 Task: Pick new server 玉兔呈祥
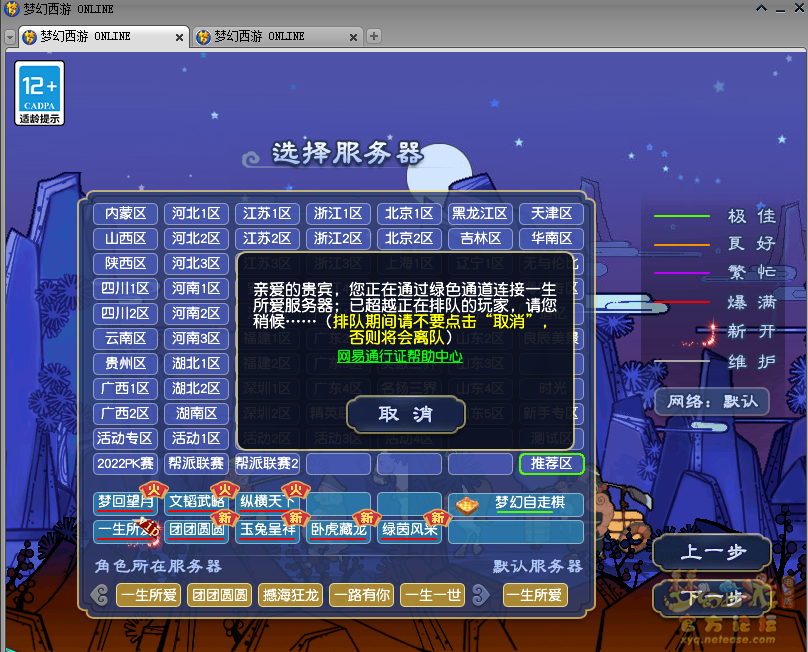pos(267,530)
